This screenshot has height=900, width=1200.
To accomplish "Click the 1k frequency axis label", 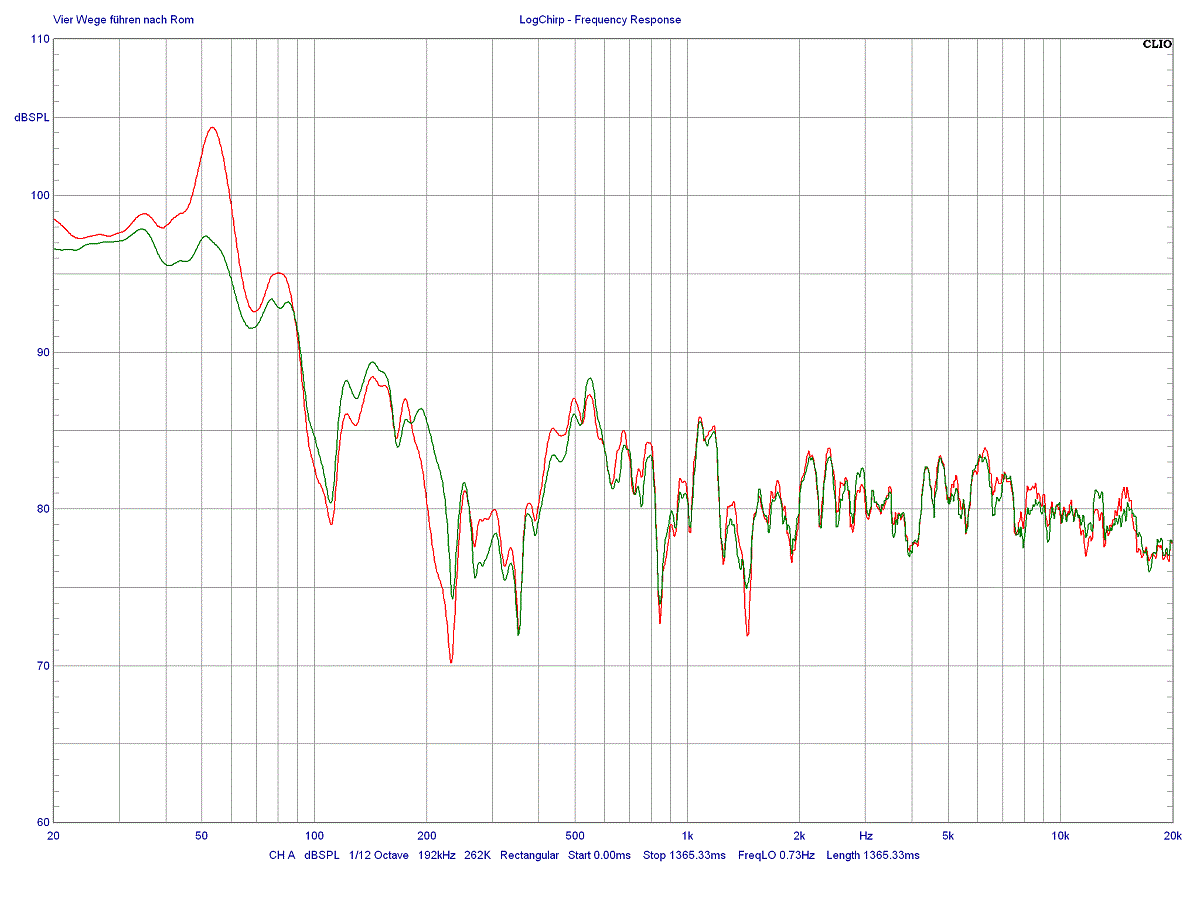I will [x=687, y=835].
